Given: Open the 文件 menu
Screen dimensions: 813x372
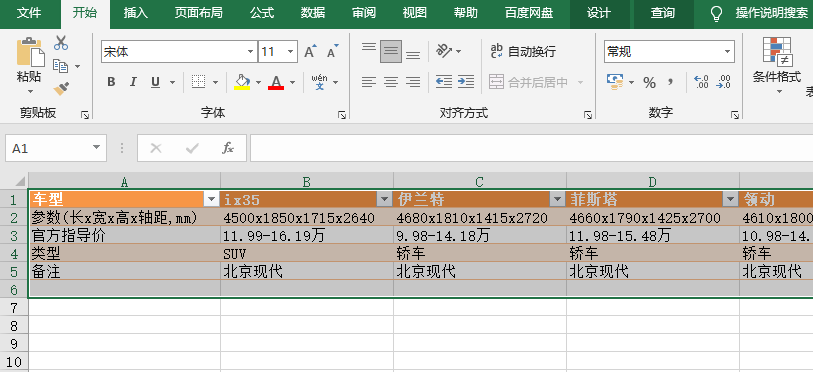Looking at the screenshot, I should (29, 13).
